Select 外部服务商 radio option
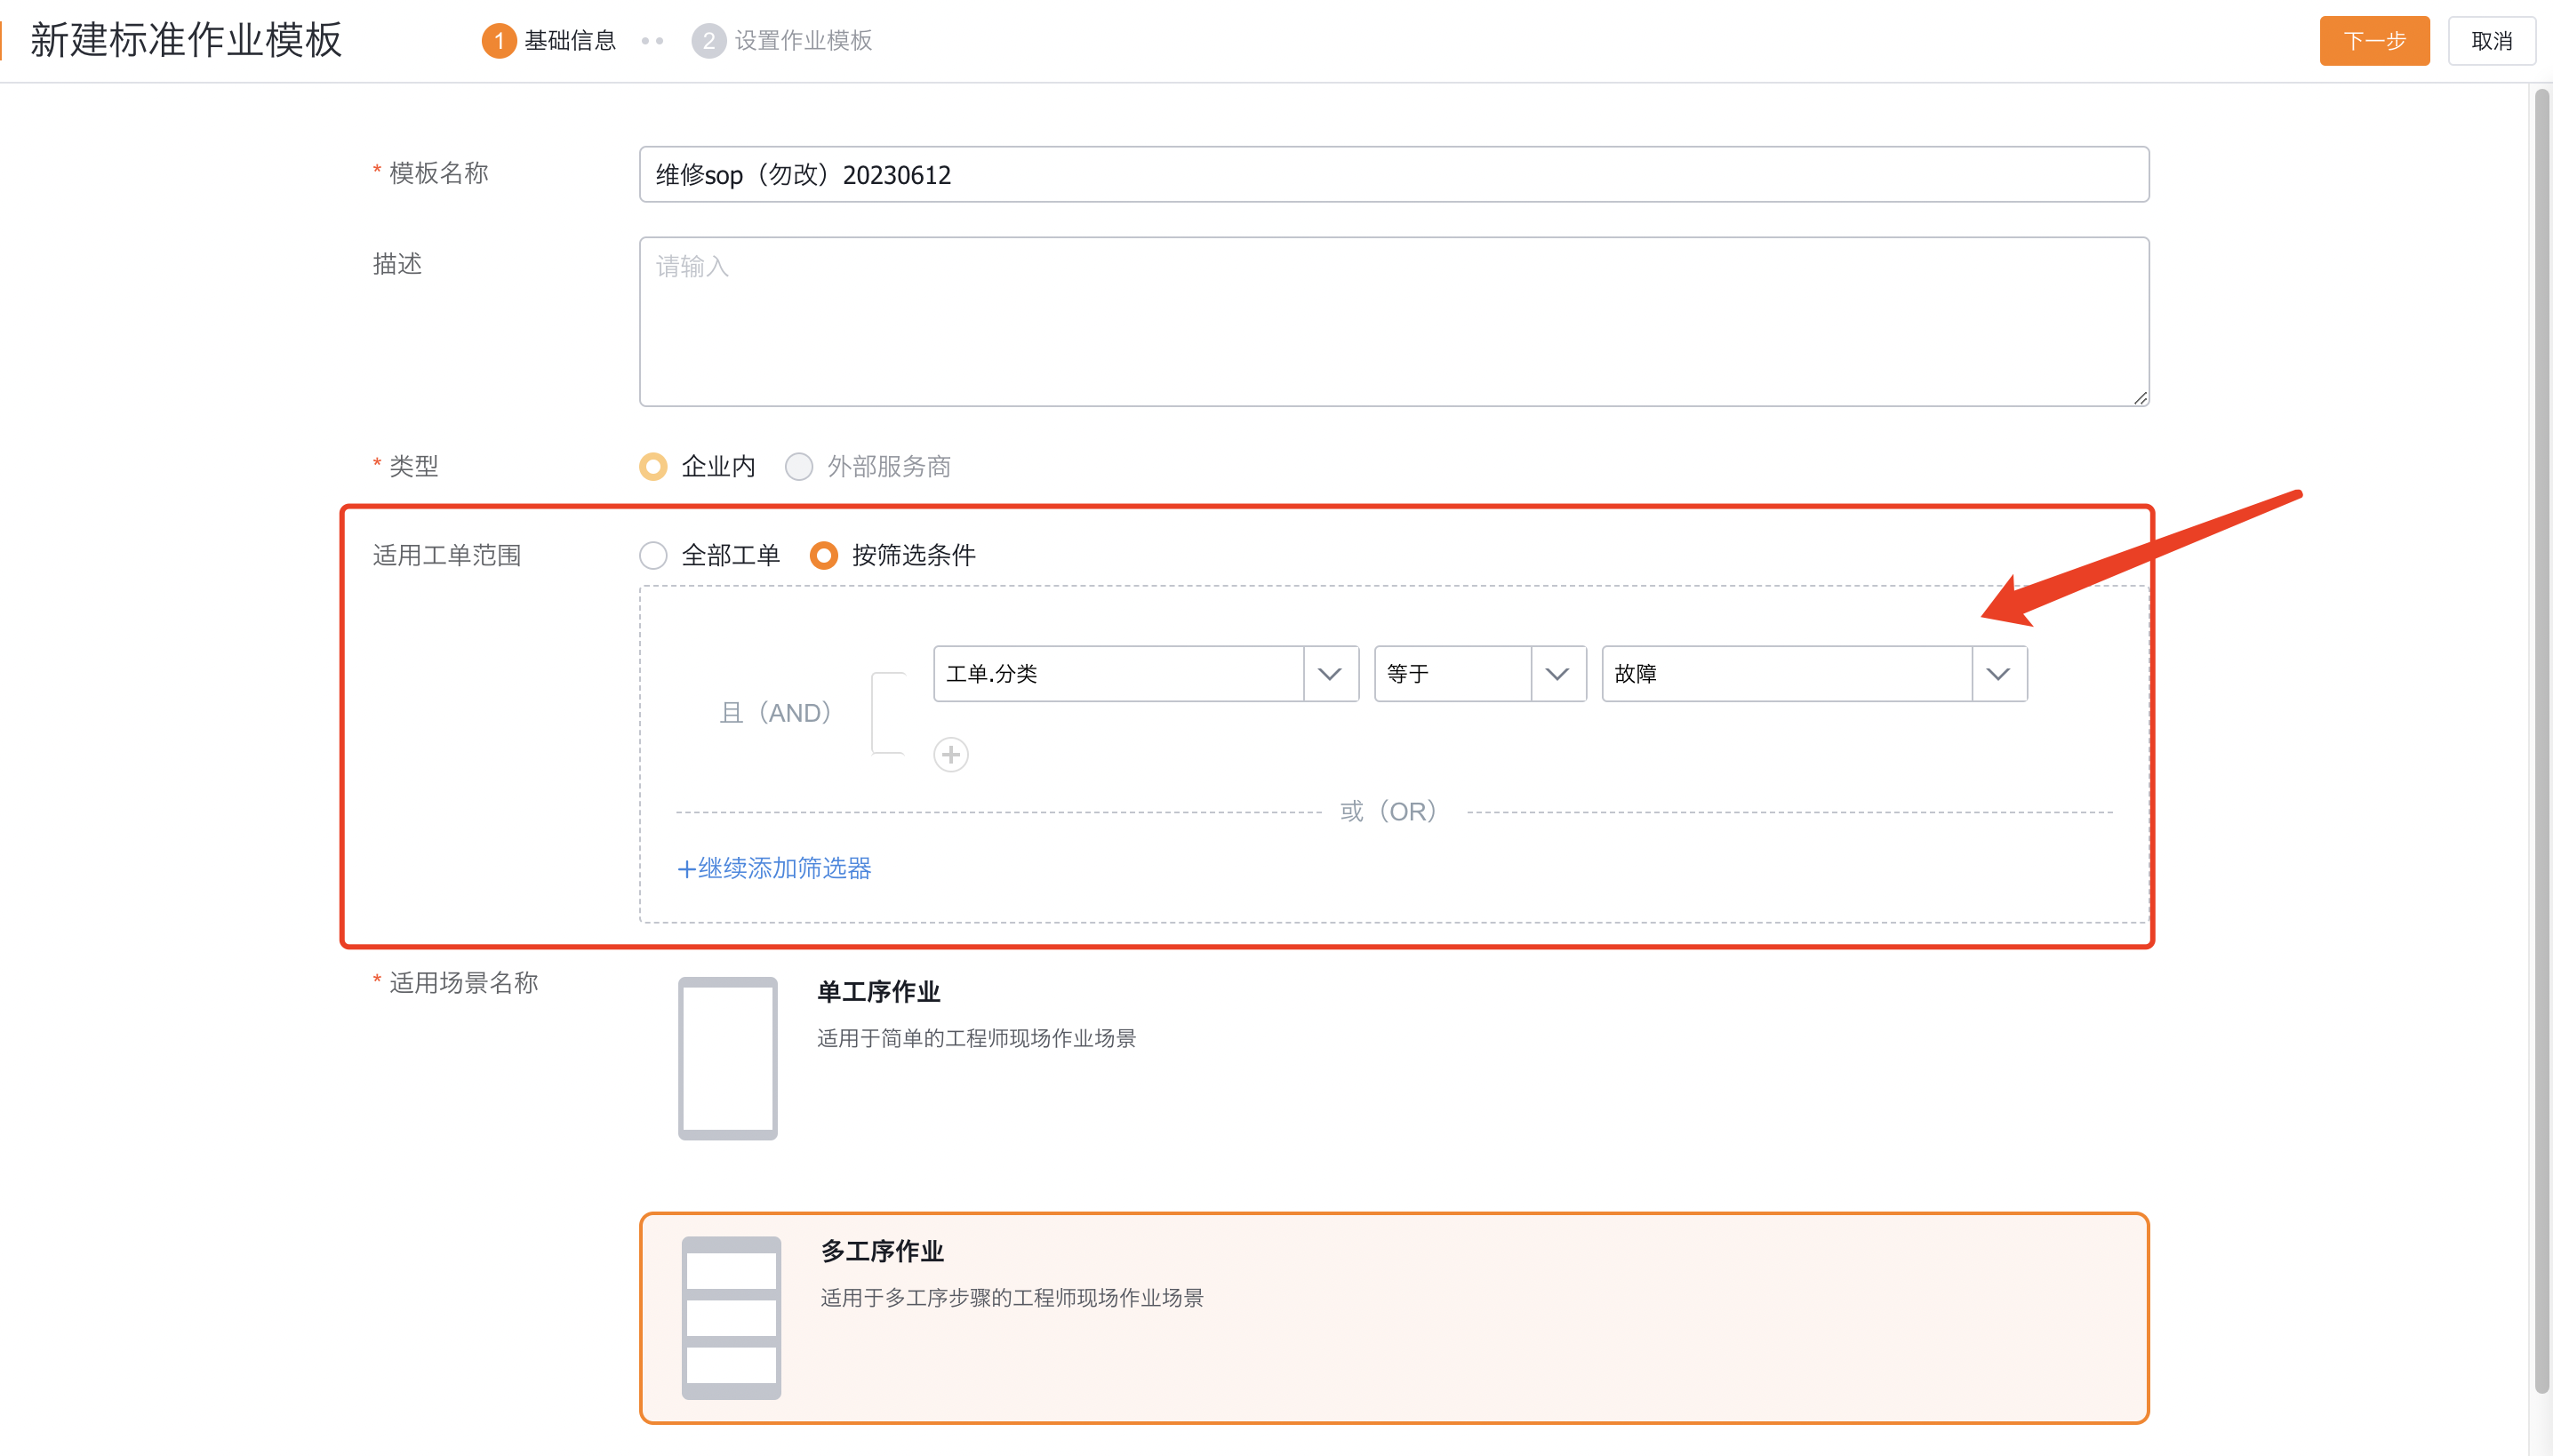The height and width of the screenshot is (1456, 2553). (x=797, y=466)
